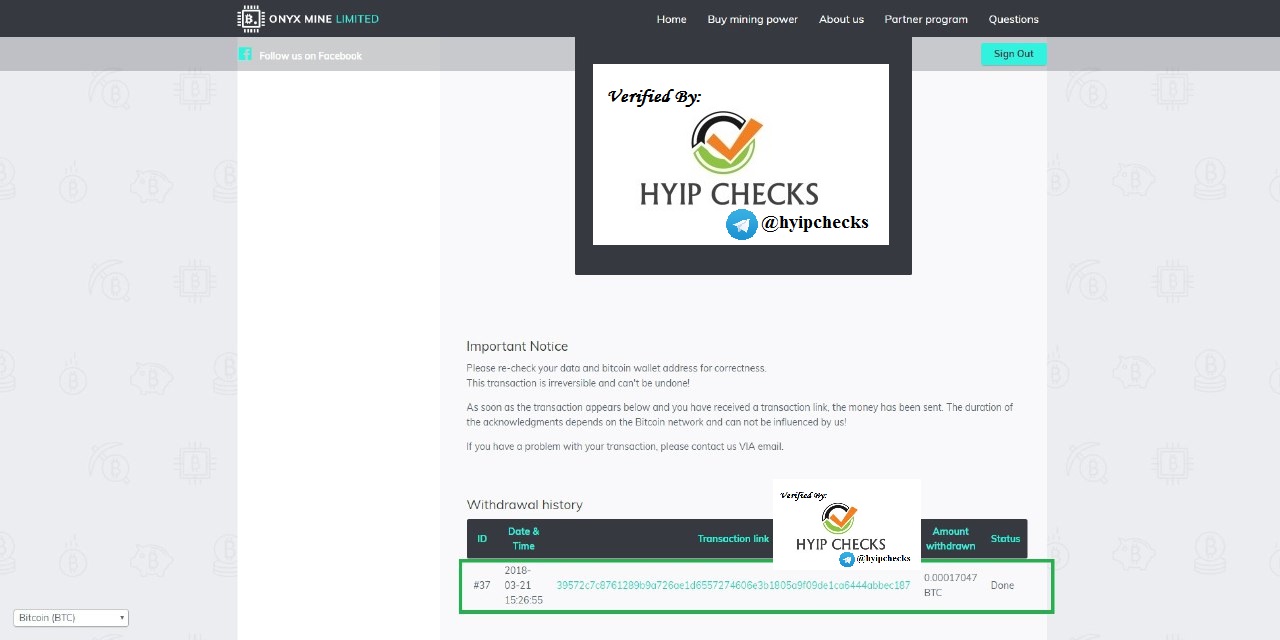The width and height of the screenshot is (1280, 640).
Task: Click the Onyx Mine chip logo icon
Action: coord(250,19)
